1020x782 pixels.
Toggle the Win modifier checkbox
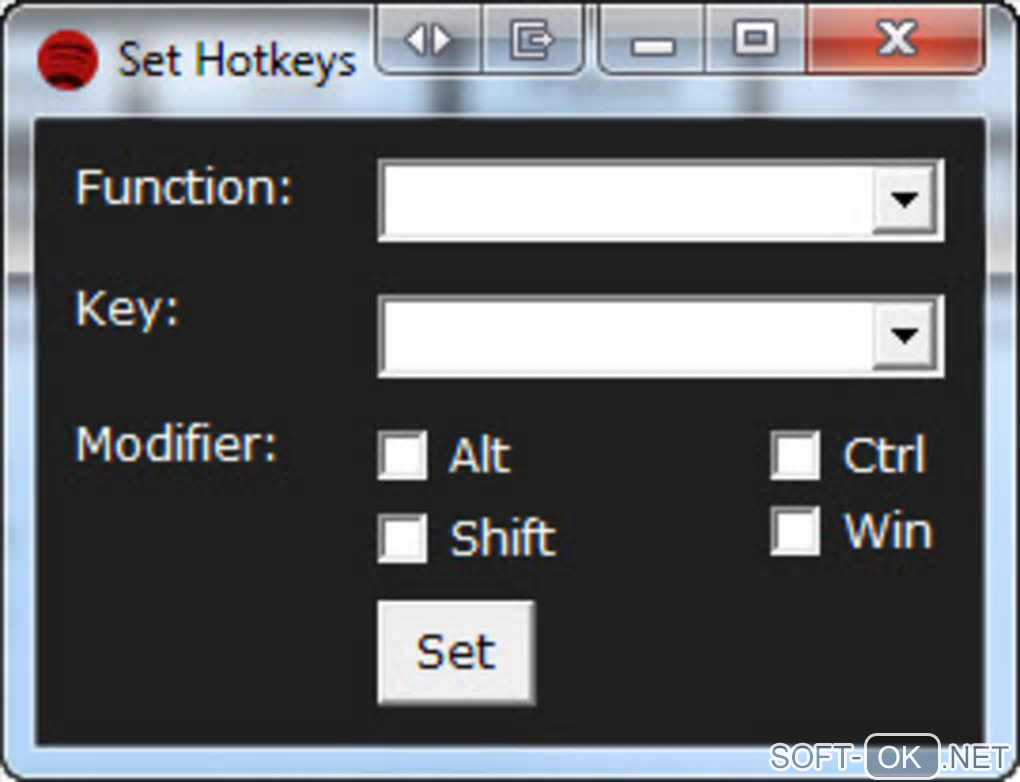[795, 531]
